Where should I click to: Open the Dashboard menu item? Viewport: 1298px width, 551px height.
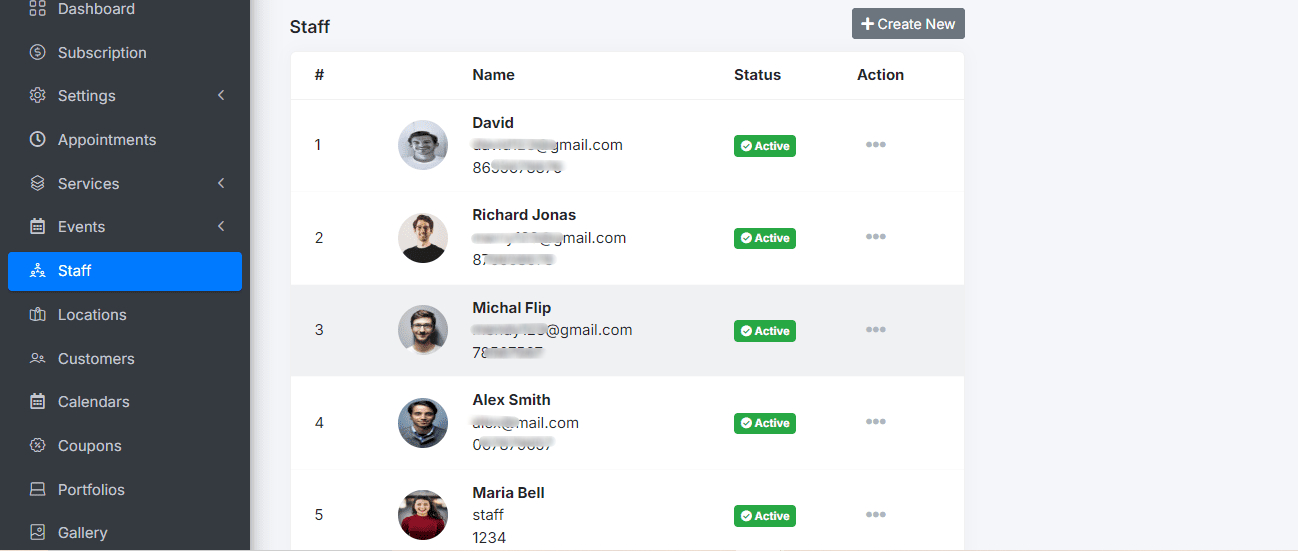tap(96, 9)
